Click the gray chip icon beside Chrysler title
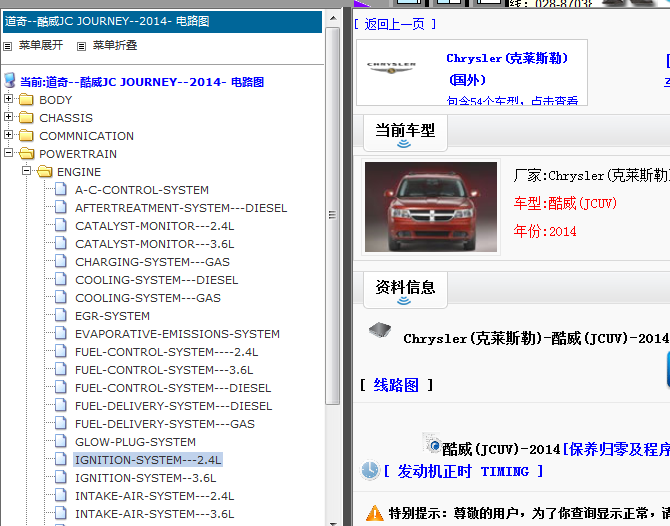The width and height of the screenshot is (670, 526). tap(379, 329)
